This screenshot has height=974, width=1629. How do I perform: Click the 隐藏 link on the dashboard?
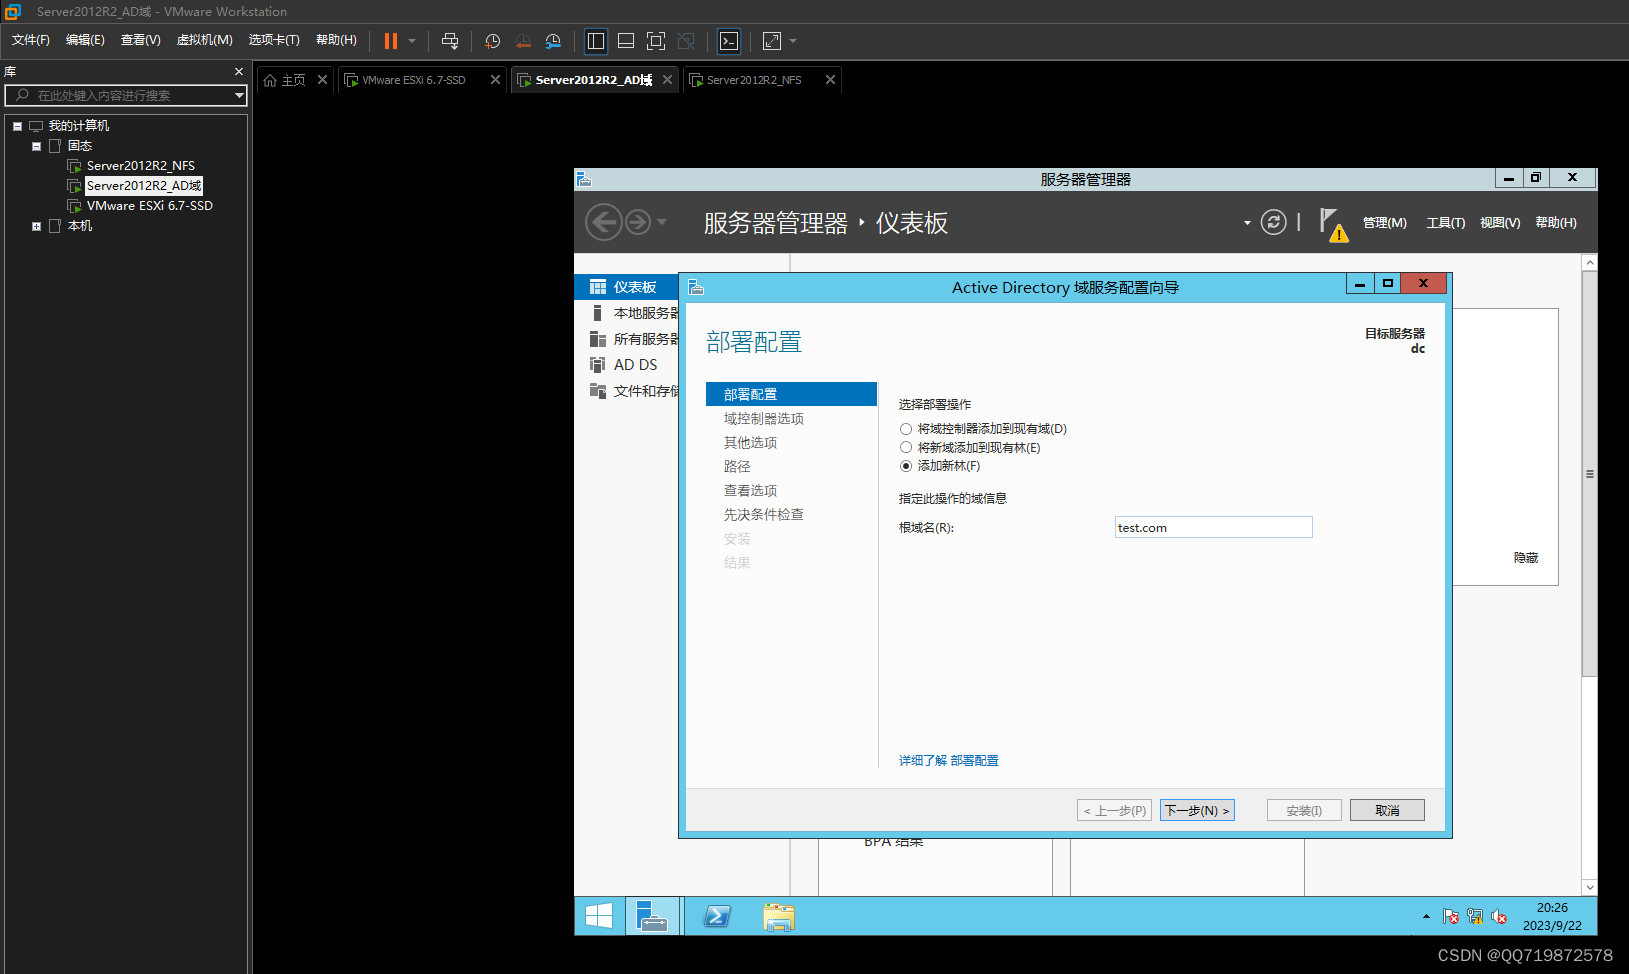click(1525, 558)
